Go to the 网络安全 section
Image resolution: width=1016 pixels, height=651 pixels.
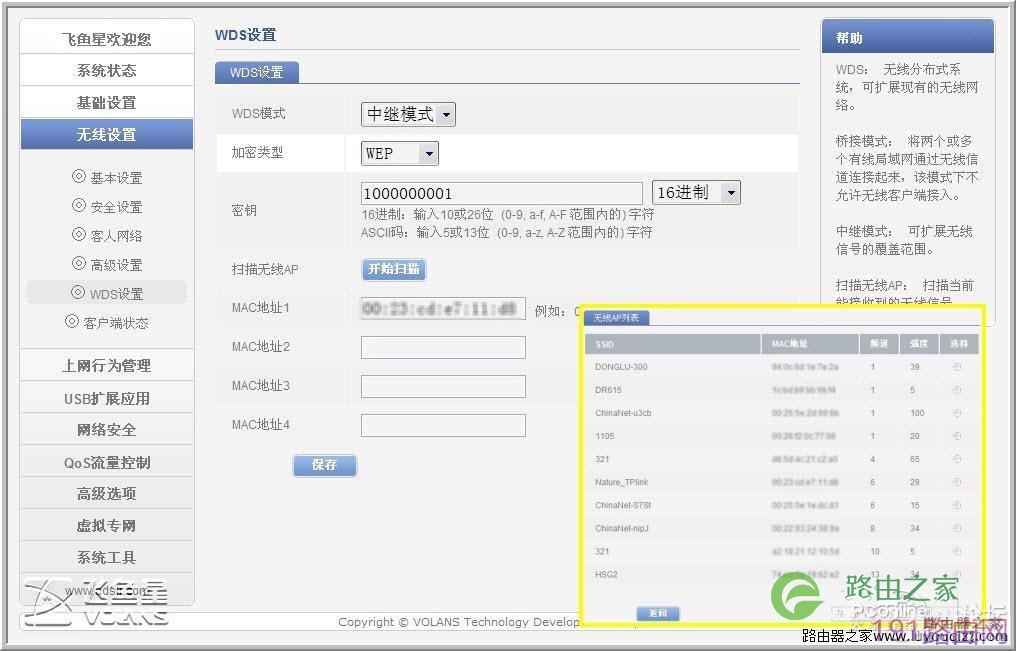(x=107, y=429)
